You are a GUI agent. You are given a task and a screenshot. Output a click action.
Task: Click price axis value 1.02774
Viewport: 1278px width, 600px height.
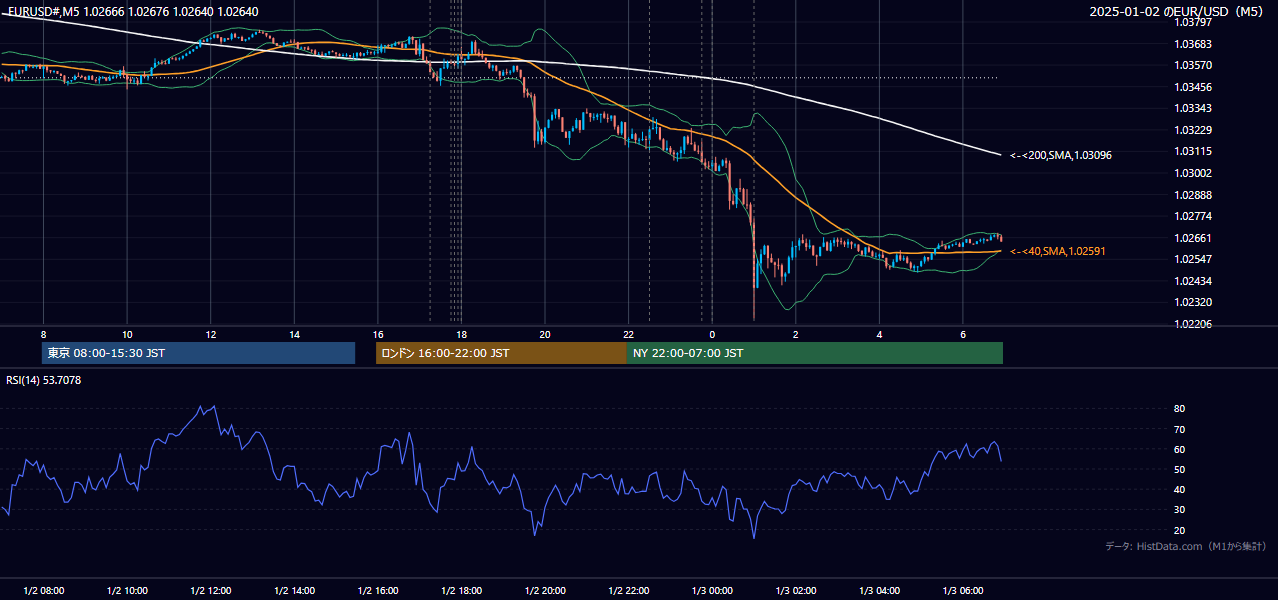tap(1193, 216)
